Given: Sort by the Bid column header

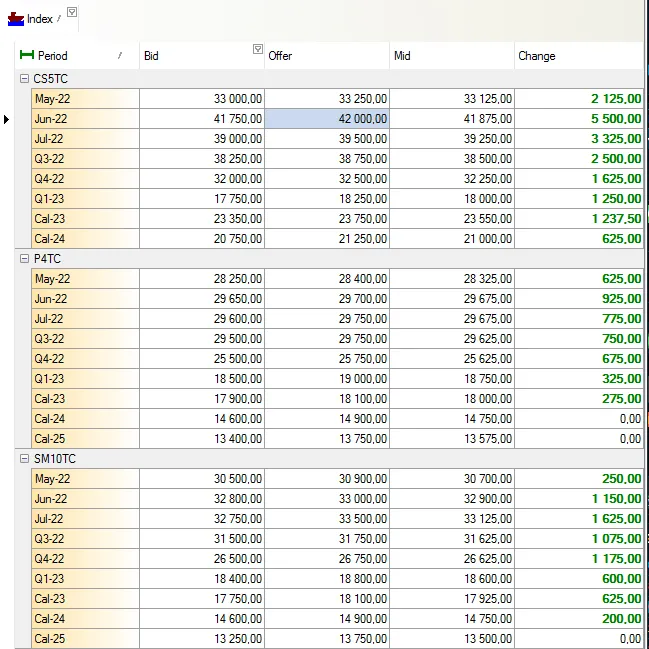Looking at the screenshot, I should [x=202, y=55].
